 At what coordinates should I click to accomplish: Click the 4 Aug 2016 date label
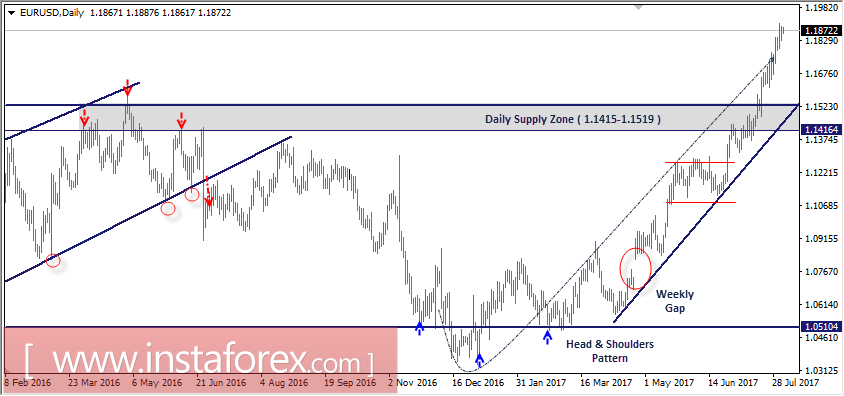click(x=285, y=383)
